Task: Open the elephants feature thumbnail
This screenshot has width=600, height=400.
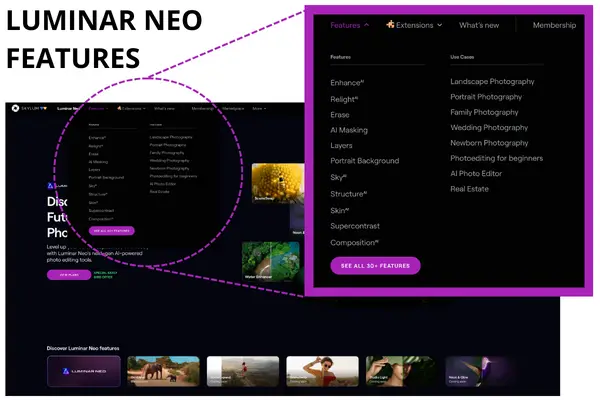Action: pos(163,371)
